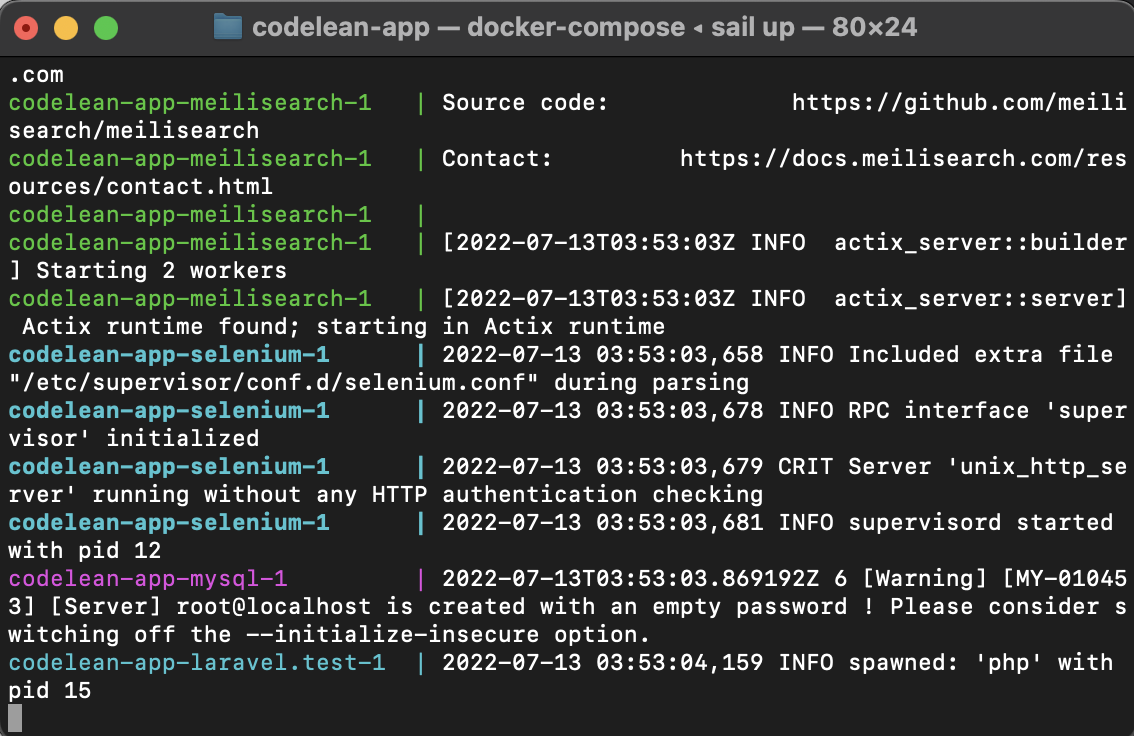The height and width of the screenshot is (736, 1134).
Task: Click the folder icon in title bar
Action: [228, 27]
